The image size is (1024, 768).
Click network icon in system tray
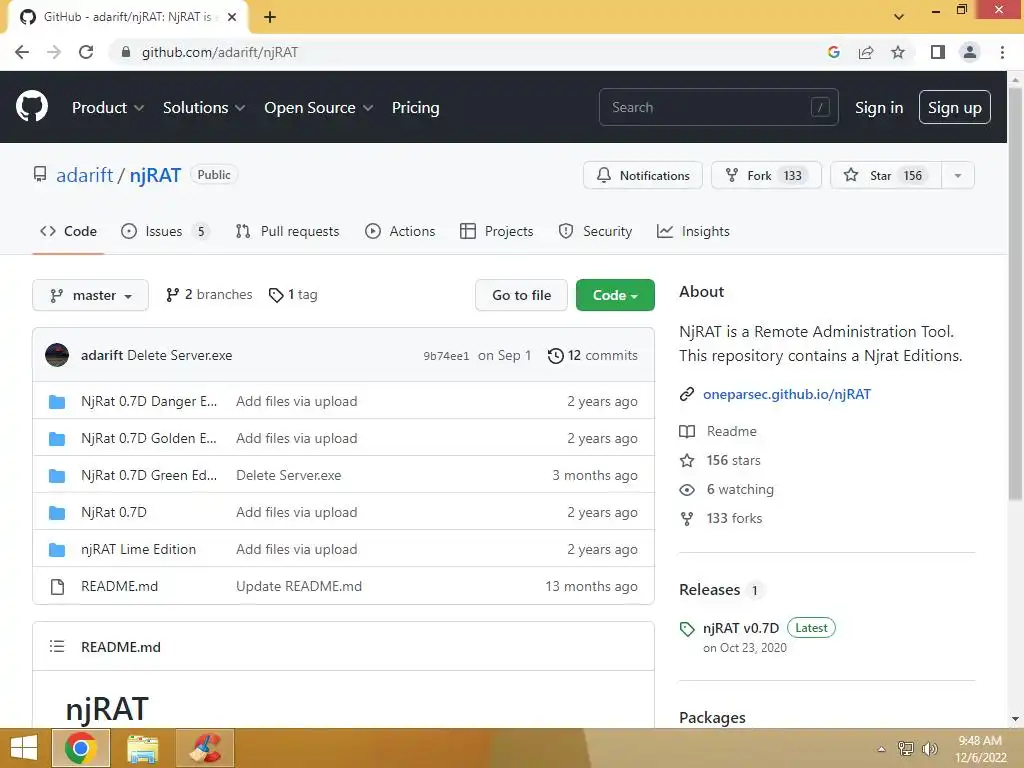(906, 748)
